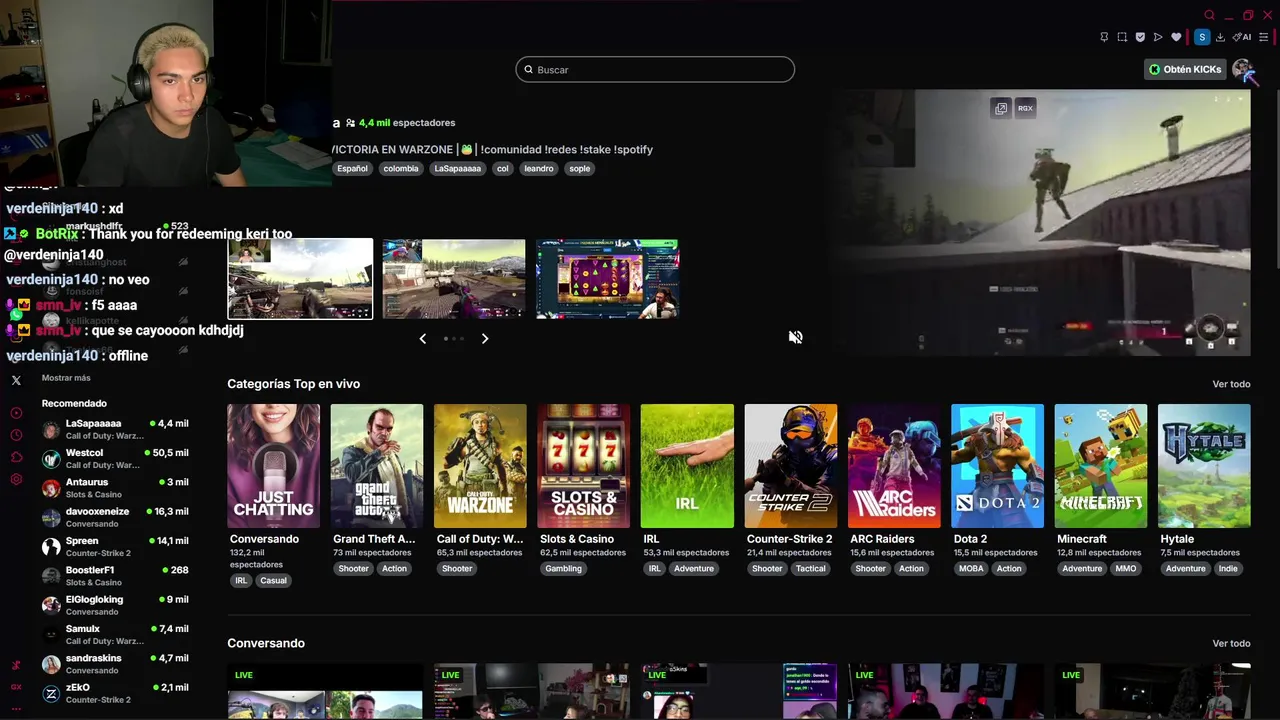Screen dimensions: 1280x720
Task: Open Ver todo for Conversando section
Action: tap(1231, 644)
